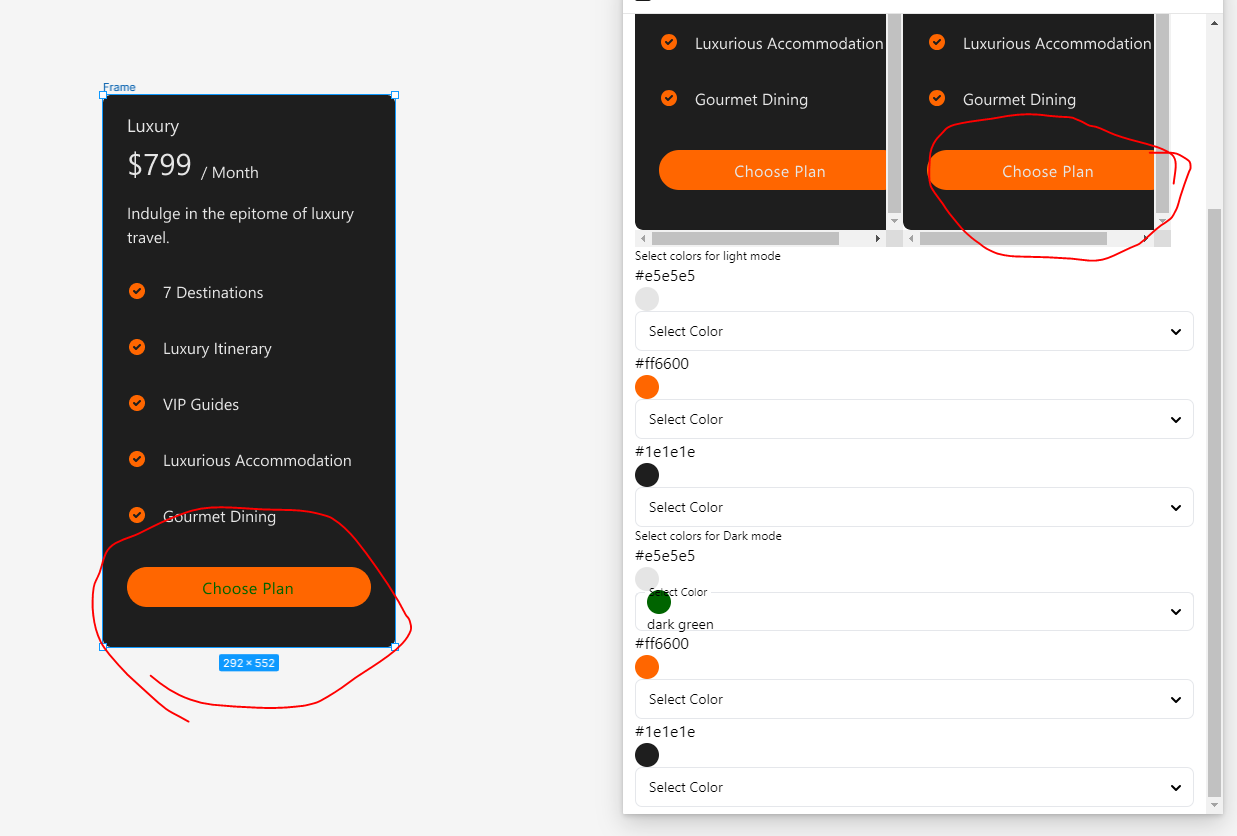Click the checkmark icon next to Luxurious Accommodation in Frame
1237x836 pixels.
coord(137,459)
